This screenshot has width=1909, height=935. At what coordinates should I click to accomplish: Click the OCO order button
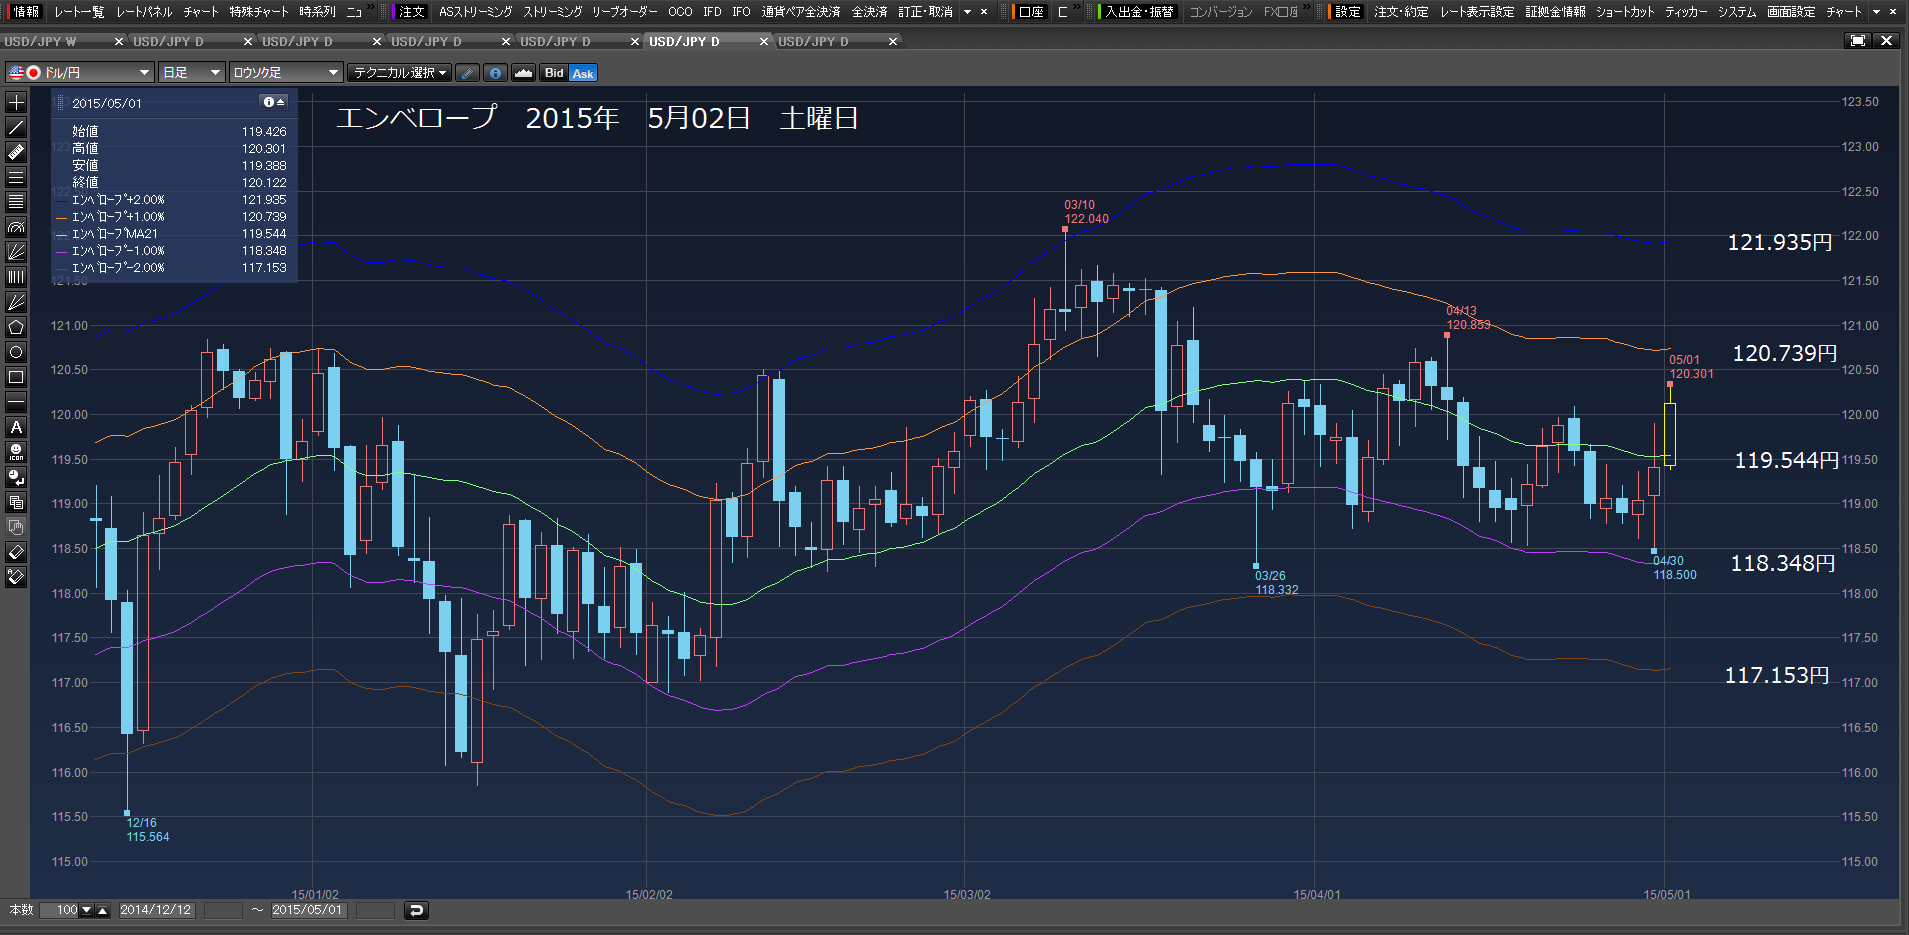(x=680, y=12)
